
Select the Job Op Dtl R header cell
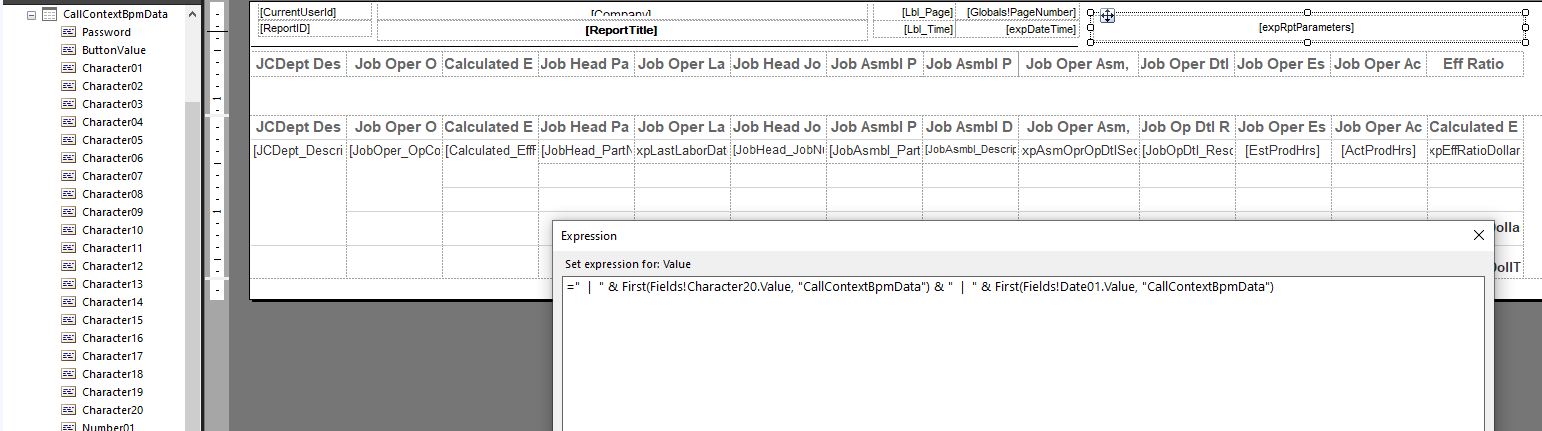(x=1187, y=127)
